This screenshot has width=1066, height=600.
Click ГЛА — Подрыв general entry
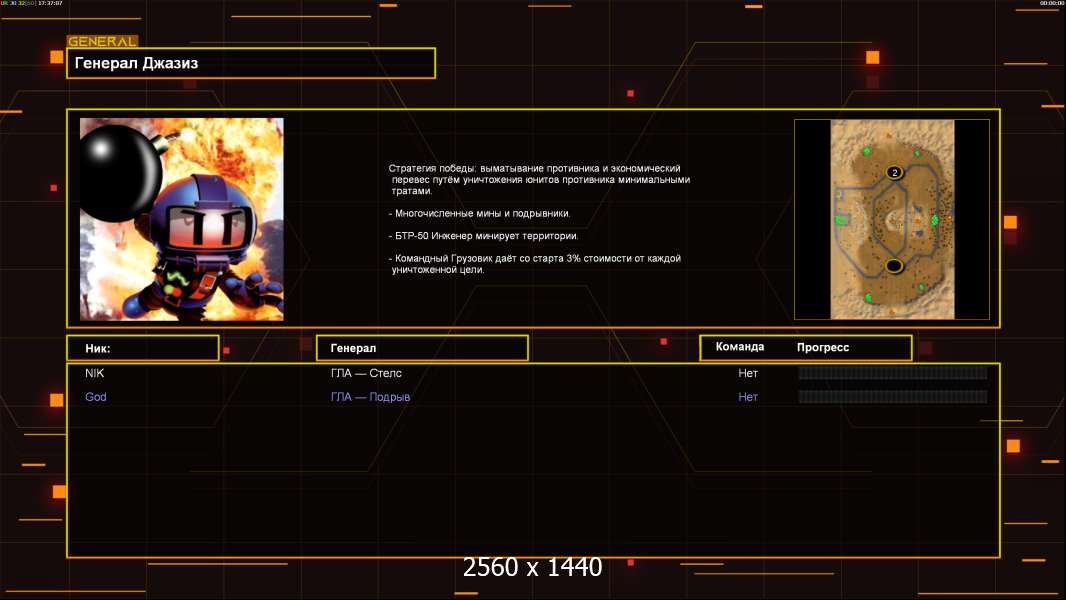pyautogui.click(x=370, y=397)
